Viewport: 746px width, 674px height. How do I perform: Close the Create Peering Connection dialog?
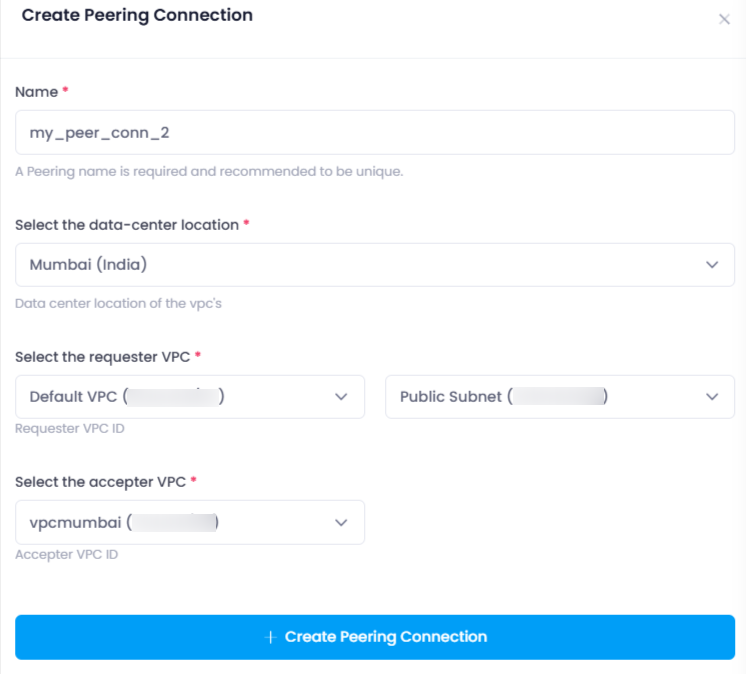pyautogui.click(x=724, y=20)
